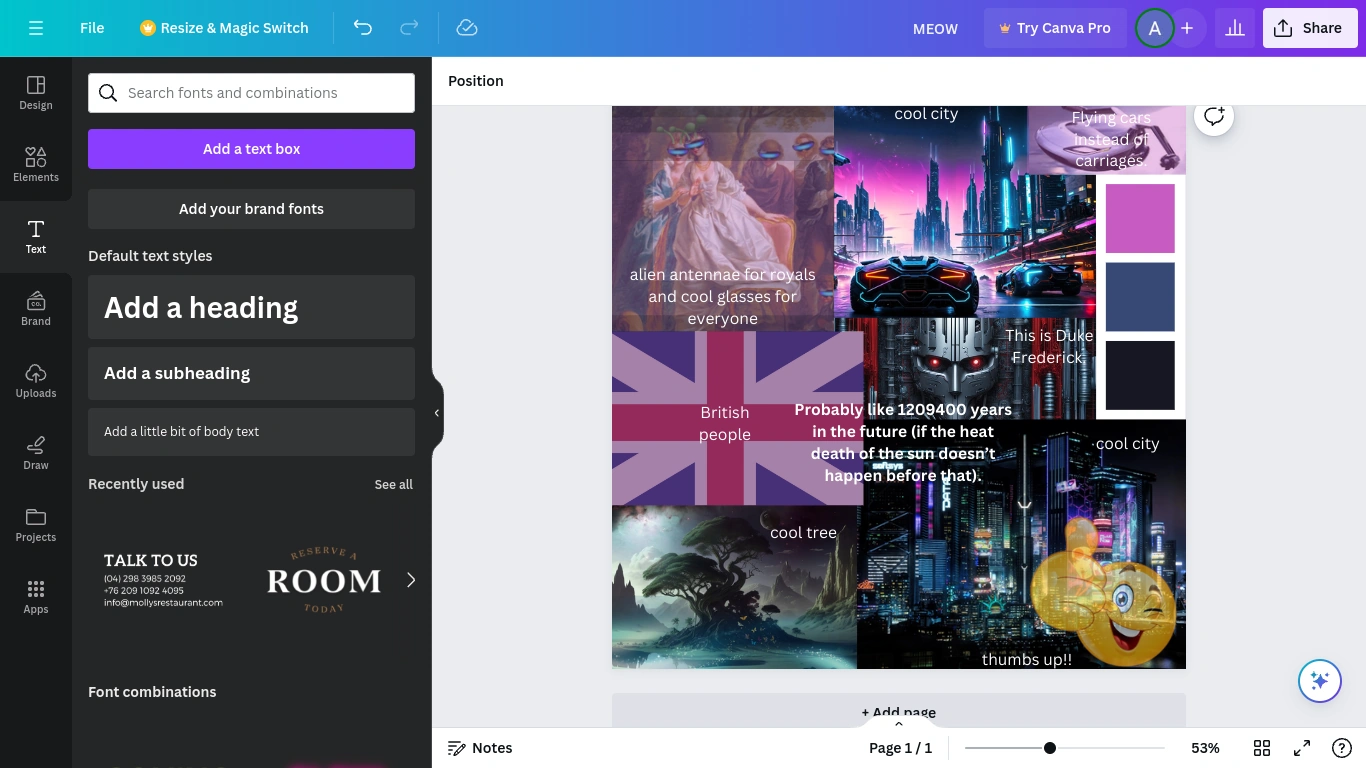Image resolution: width=1366 pixels, height=768 pixels.
Task: Click the fonts search field
Action: pyautogui.click(x=251, y=92)
